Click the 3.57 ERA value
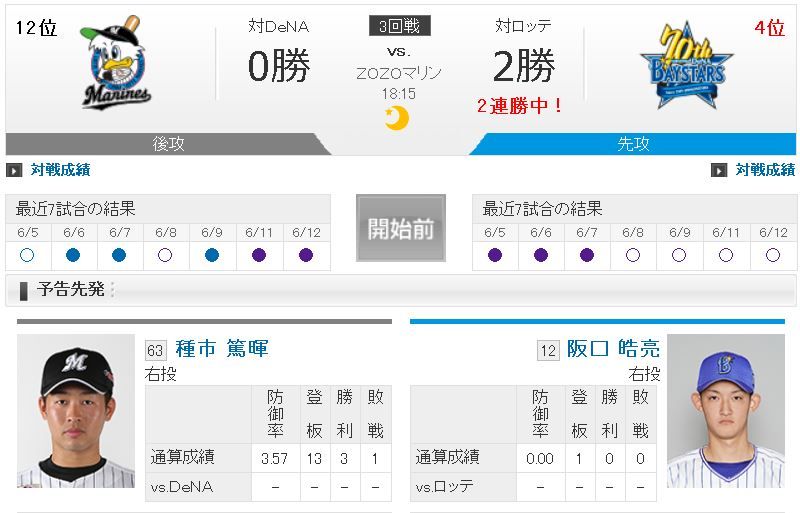The image size is (800, 513). (x=274, y=458)
